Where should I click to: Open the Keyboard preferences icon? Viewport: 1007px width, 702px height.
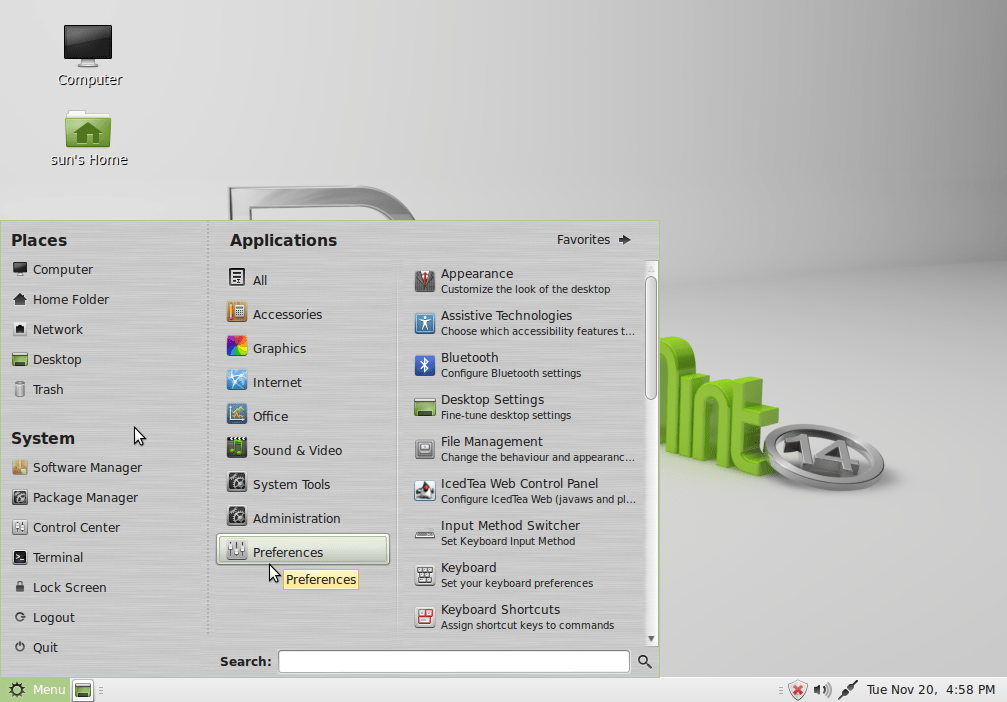(x=425, y=575)
